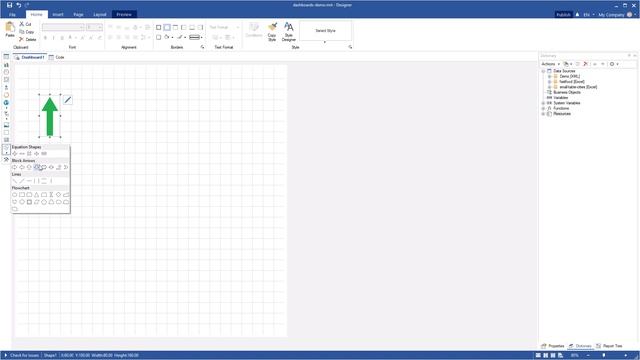Cut the selected shape
Image resolution: width=640 pixels, height=360 pixels.
tap(25, 24)
